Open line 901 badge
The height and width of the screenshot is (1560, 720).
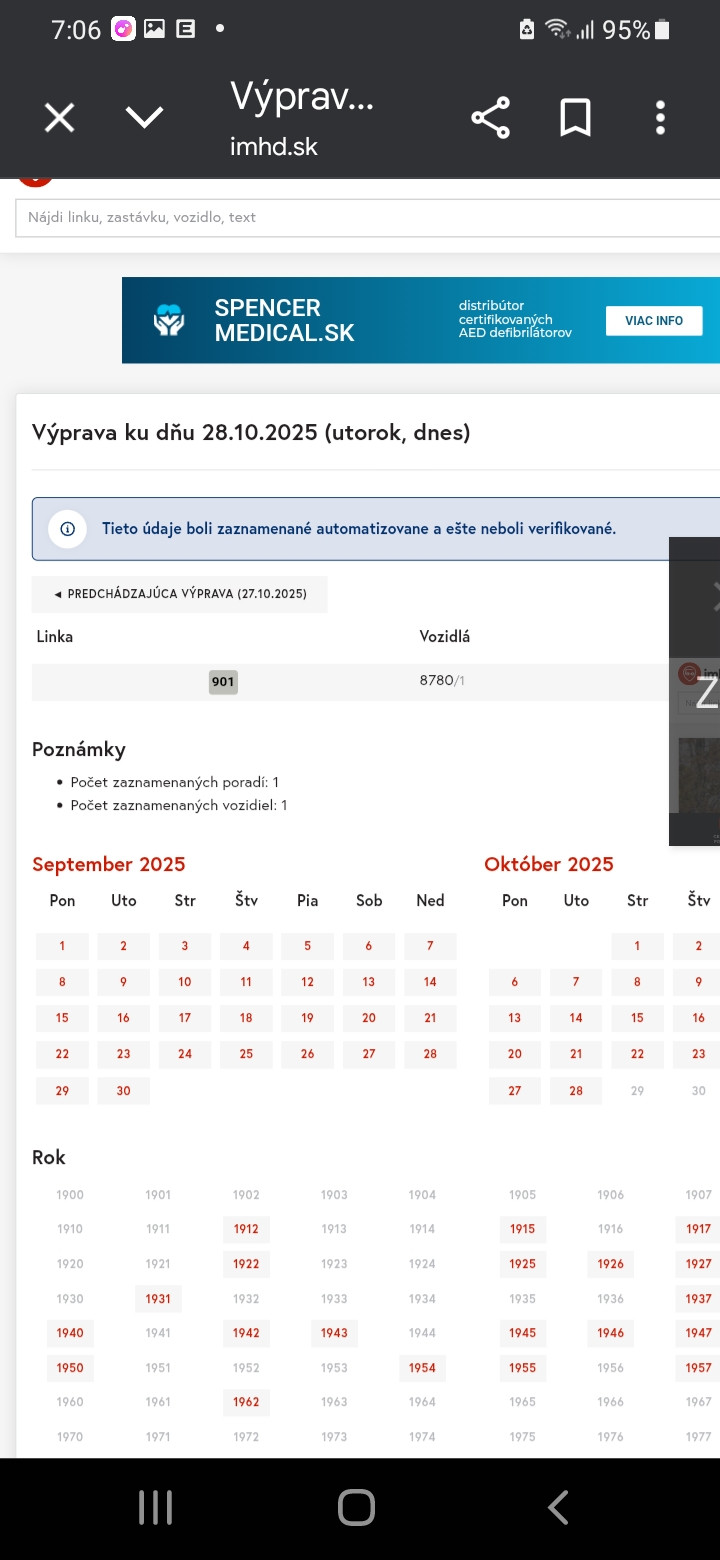point(223,682)
